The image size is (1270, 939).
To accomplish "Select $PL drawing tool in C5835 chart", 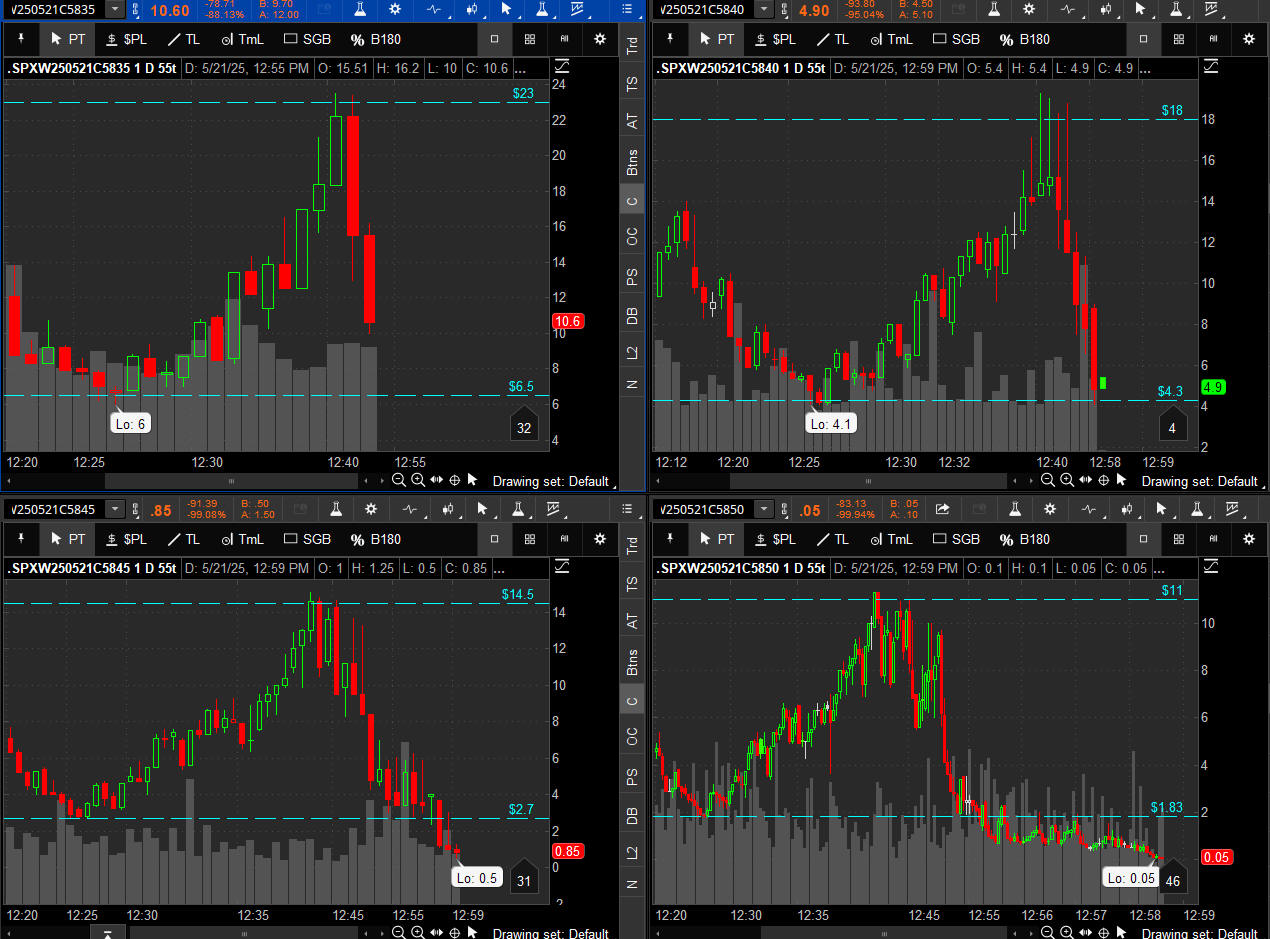I will pos(127,39).
